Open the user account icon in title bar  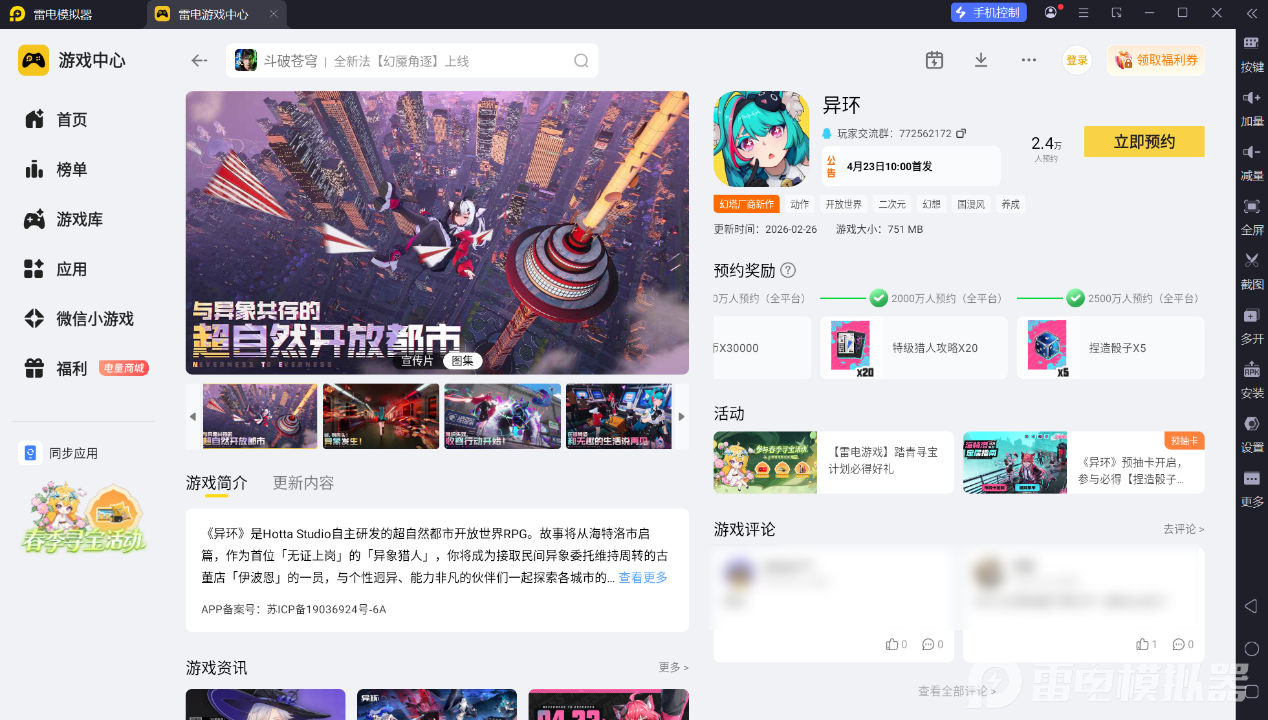coord(1051,12)
